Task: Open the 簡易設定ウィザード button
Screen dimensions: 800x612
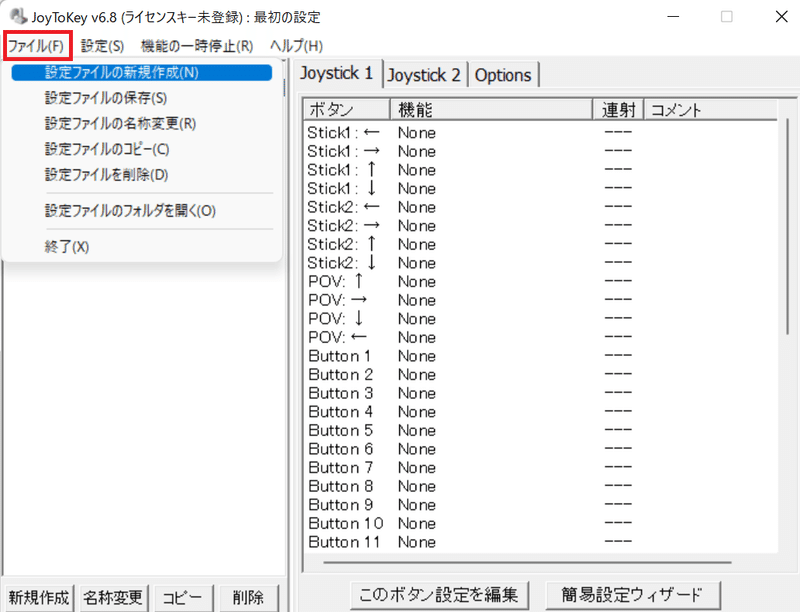Action: tap(633, 595)
